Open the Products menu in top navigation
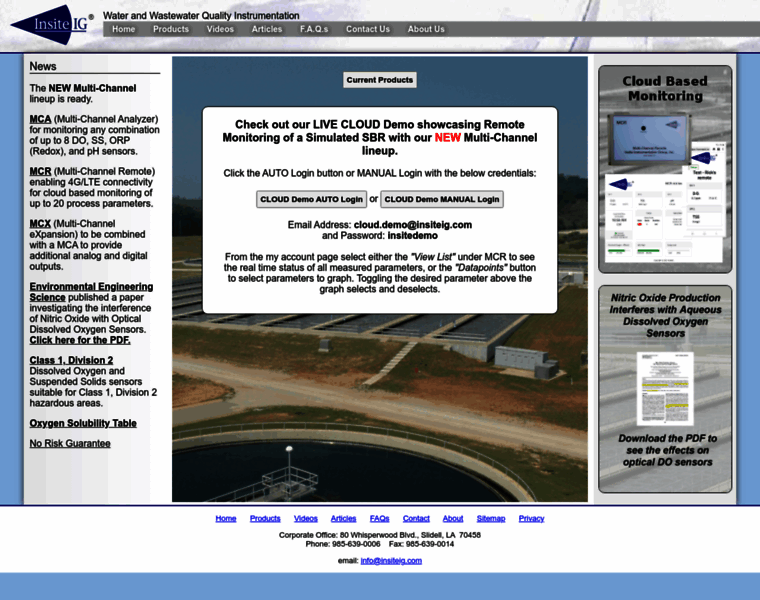 point(171,29)
